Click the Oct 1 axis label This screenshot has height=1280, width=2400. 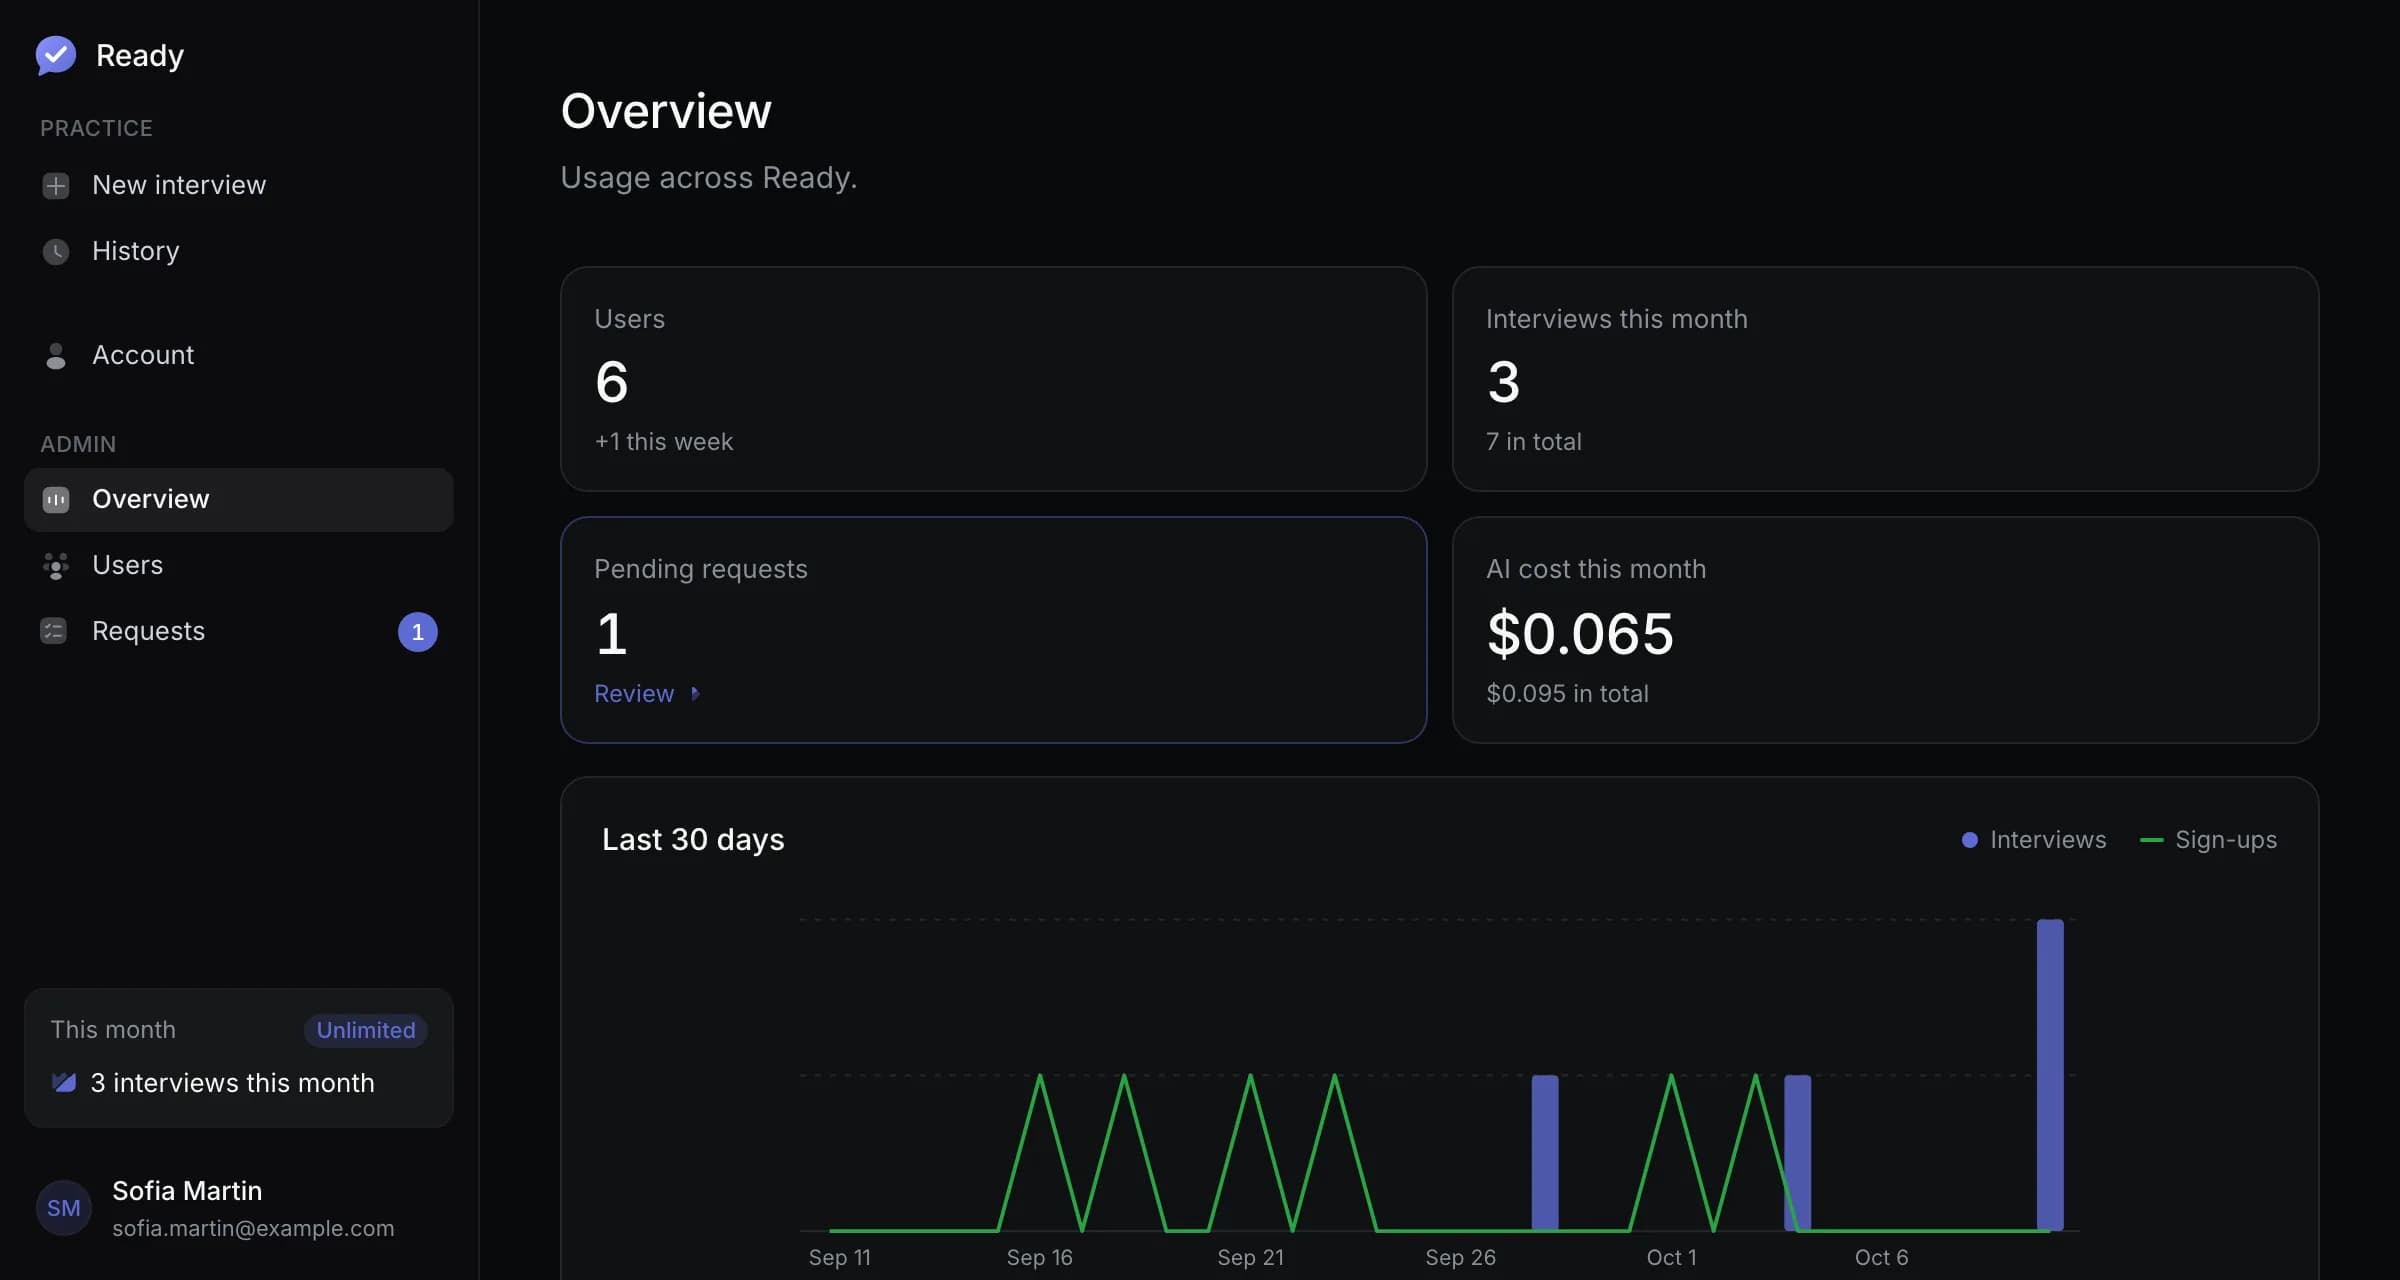pyautogui.click(x=1672, y=1257)
